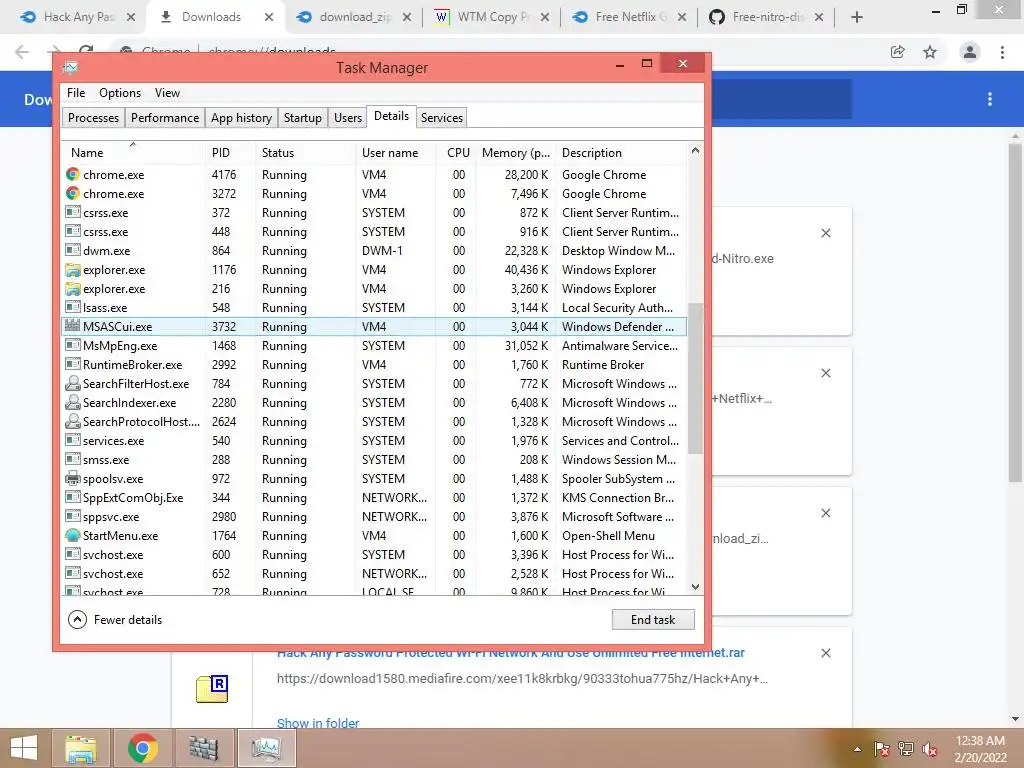Click the spoolsv.exe printer icon
The width and height of the screenshot is (1024, 768).
click(x=72, y=479)
